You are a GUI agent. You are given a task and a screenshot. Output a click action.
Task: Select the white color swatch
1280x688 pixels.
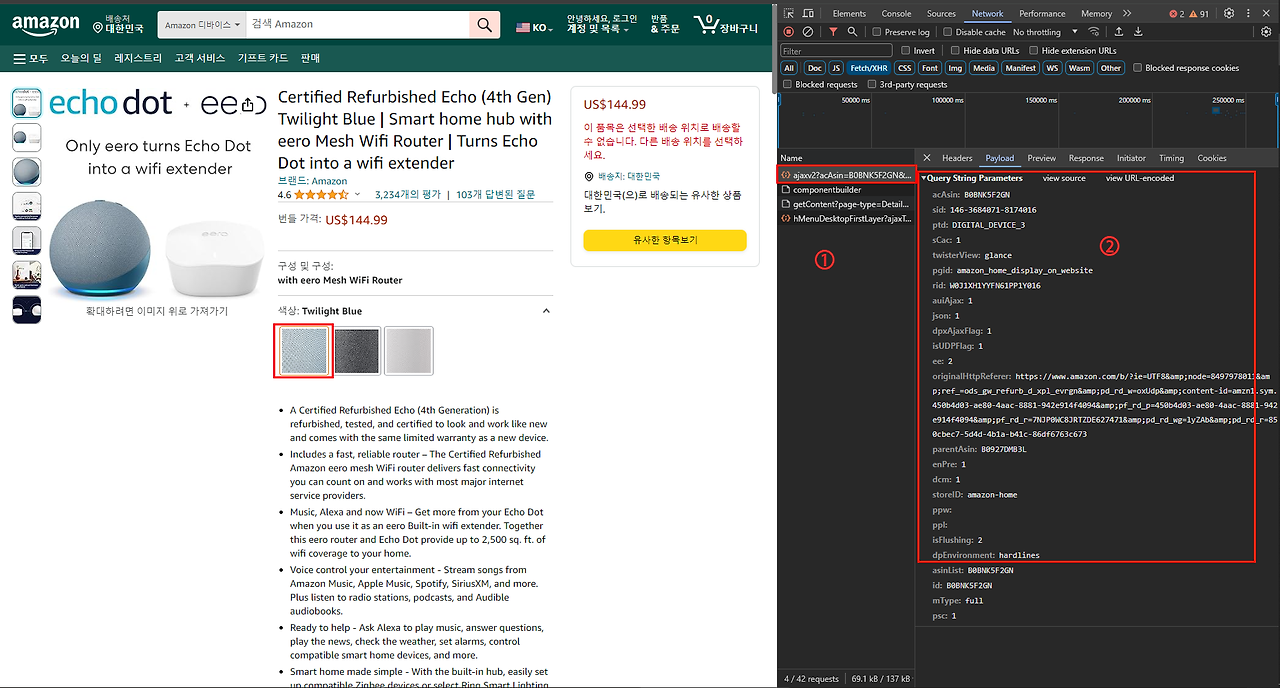(x=408, y=351)
